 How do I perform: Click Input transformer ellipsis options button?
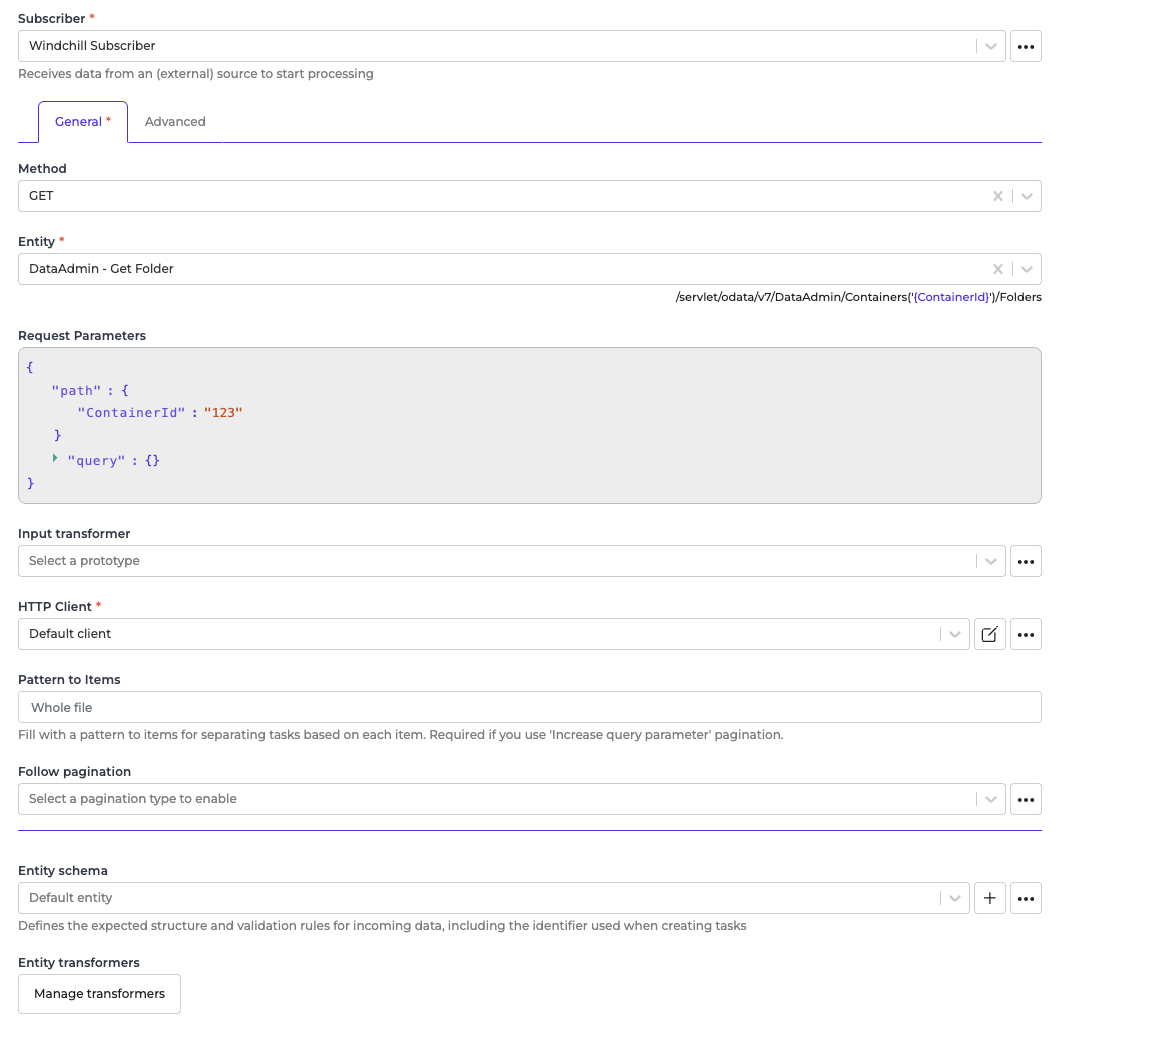(x=1025, y=561)
